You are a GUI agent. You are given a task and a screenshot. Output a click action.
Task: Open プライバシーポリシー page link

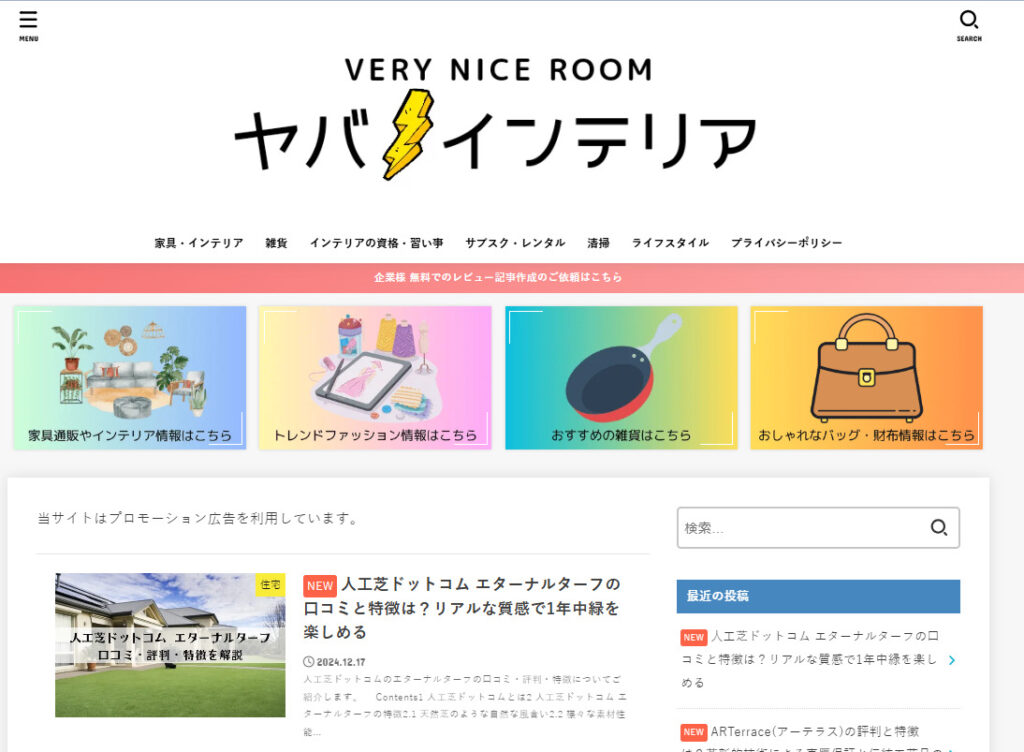[786, 243]
